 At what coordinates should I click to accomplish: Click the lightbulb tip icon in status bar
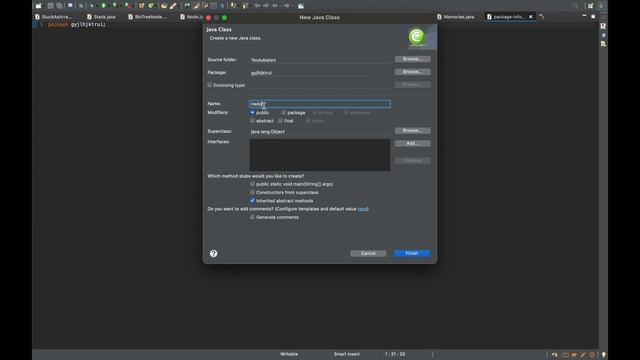pyautogui.click(x=604, y=355)
